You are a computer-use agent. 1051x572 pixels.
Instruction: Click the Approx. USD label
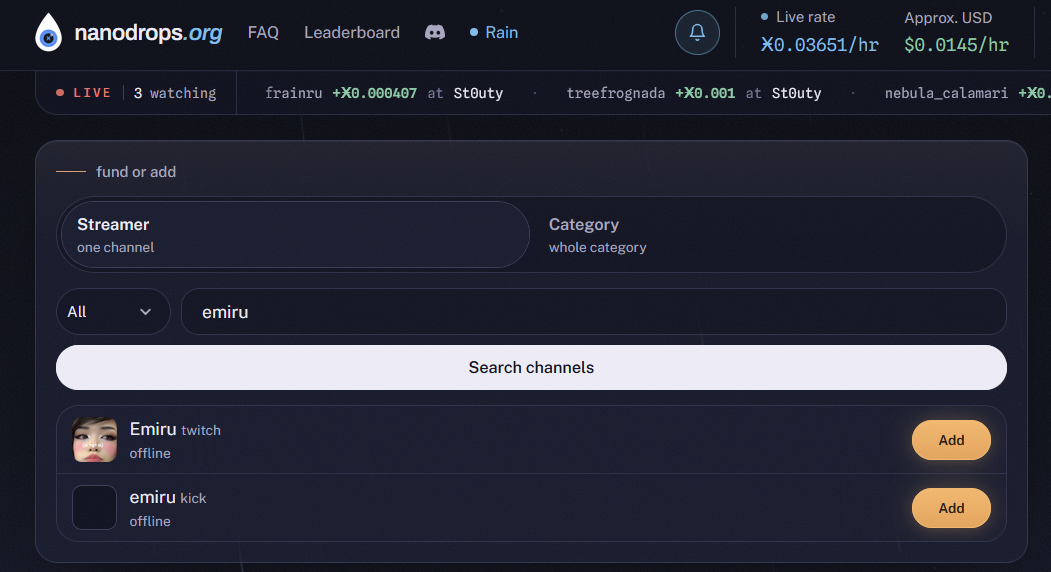coord(948,18)
